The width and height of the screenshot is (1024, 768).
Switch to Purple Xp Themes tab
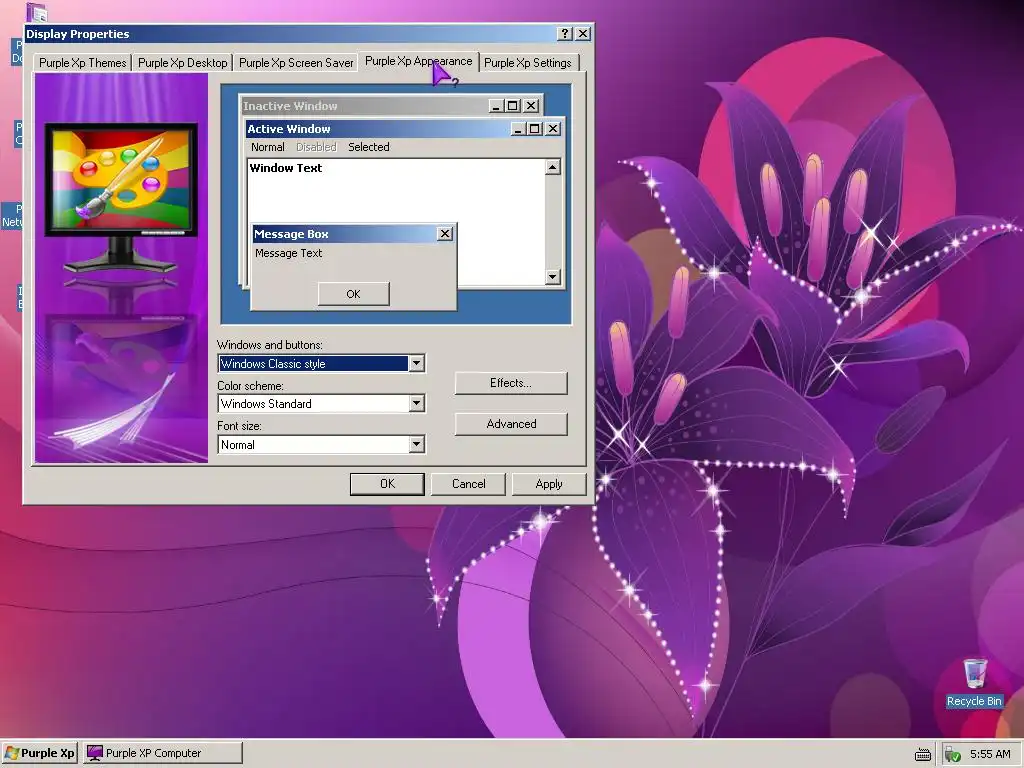coord(82,63)
